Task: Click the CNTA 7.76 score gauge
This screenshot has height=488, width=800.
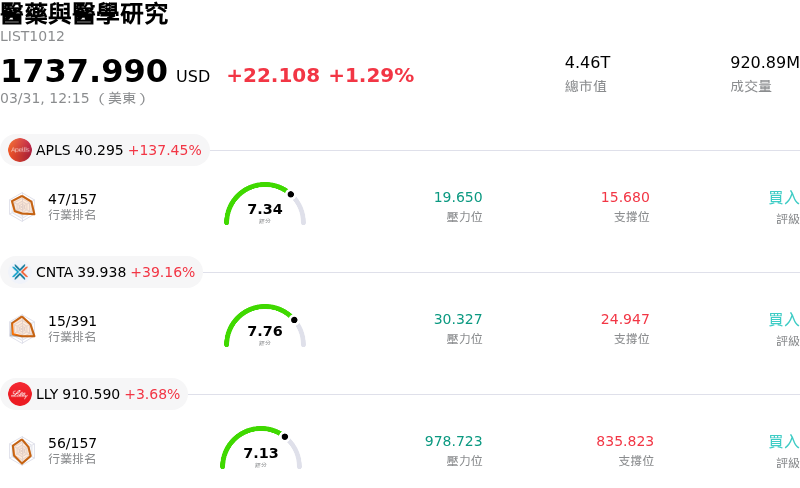Action: point(265,328)
